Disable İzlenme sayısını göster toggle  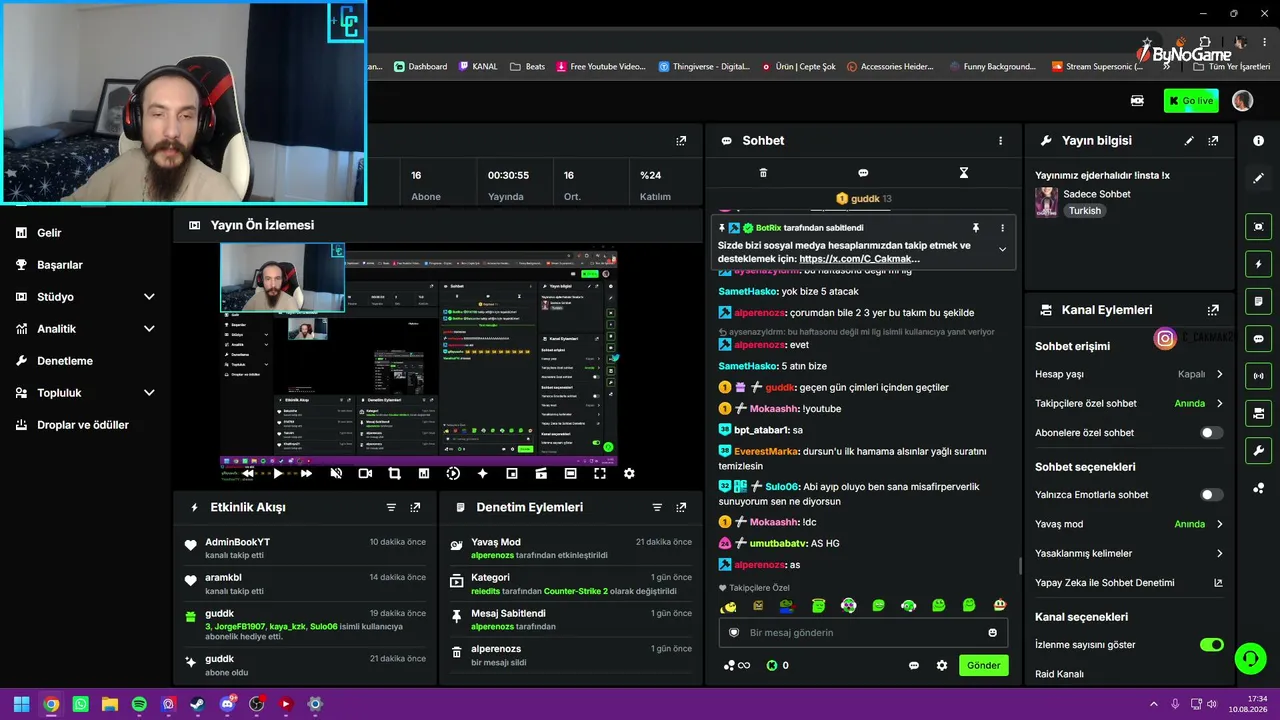click(1211, 645)
